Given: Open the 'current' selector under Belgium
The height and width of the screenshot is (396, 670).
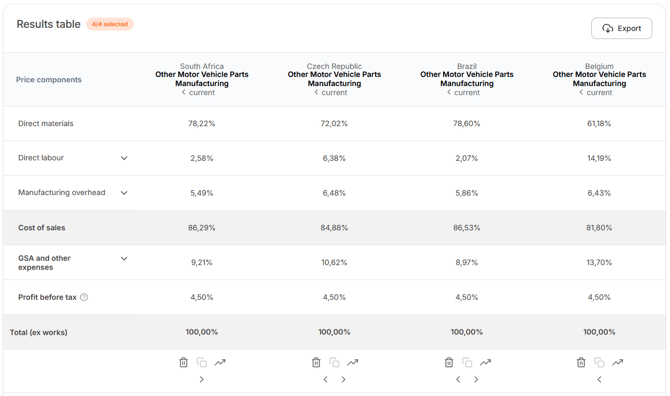Looking at the screenshot, I should (x=596, y=92).
